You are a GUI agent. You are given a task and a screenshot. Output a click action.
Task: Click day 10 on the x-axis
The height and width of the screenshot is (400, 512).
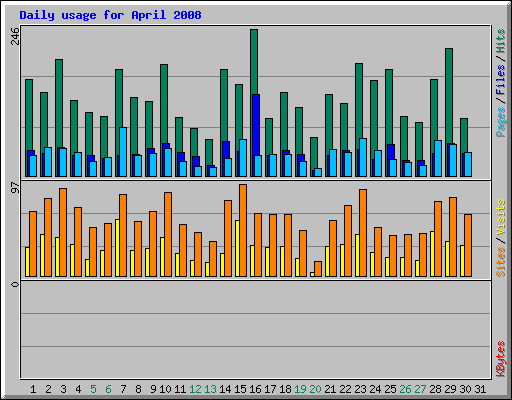[165, 389]
